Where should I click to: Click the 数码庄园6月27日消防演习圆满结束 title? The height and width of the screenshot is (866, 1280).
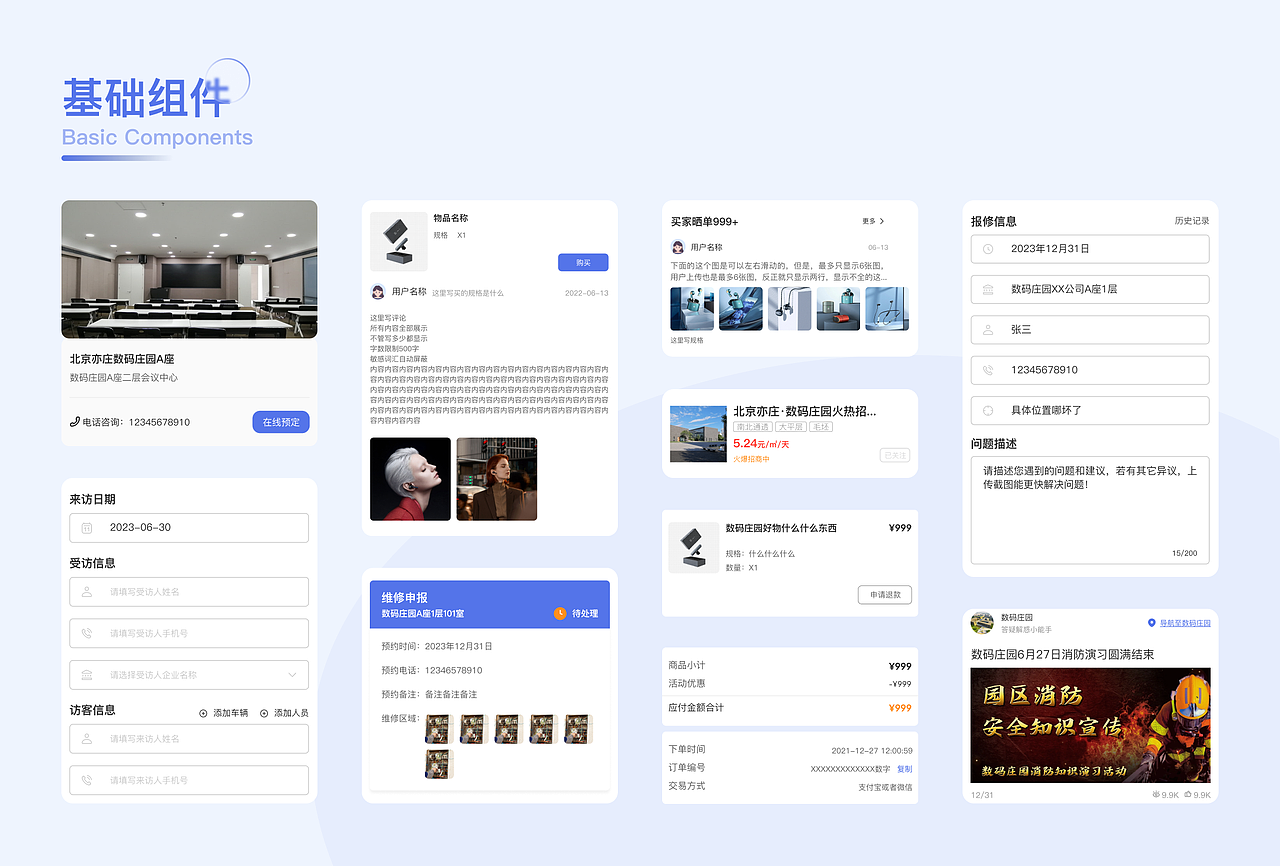1063,654
